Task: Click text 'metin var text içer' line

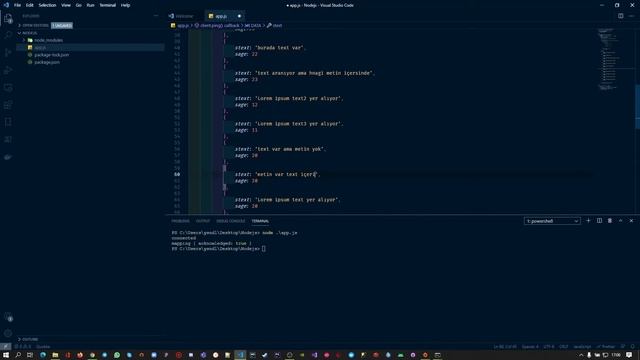Action: coord(286,174)
